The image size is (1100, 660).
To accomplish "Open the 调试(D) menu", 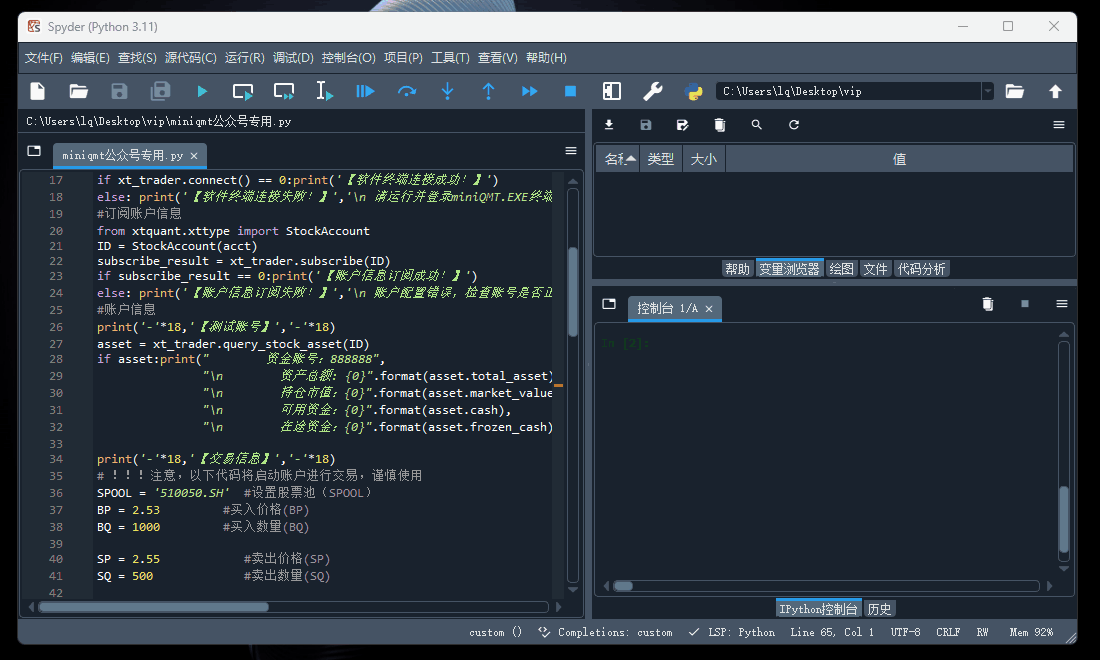I will [x=293, y=58].
